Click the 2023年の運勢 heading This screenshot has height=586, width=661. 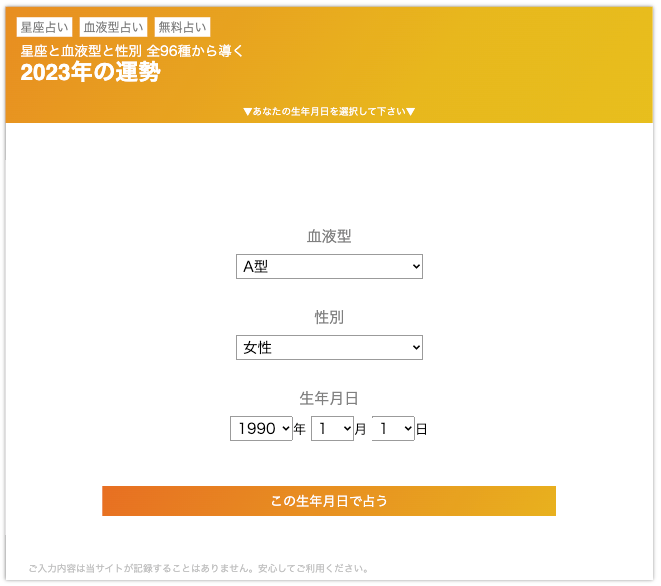[x=90, y=73]
